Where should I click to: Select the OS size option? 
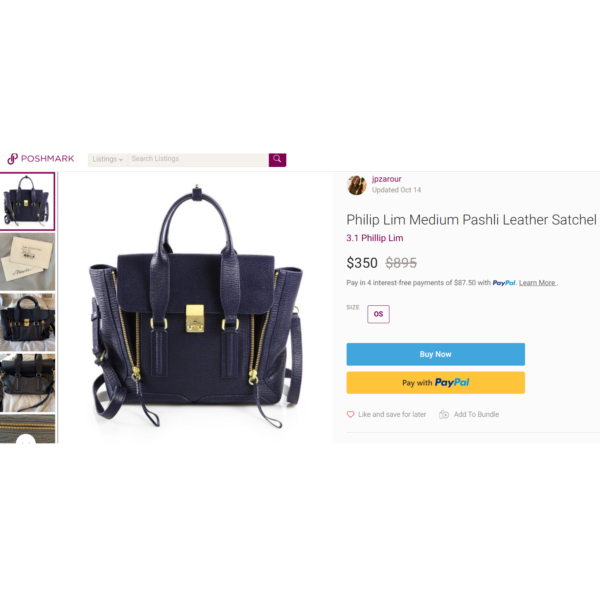(378, 314)
